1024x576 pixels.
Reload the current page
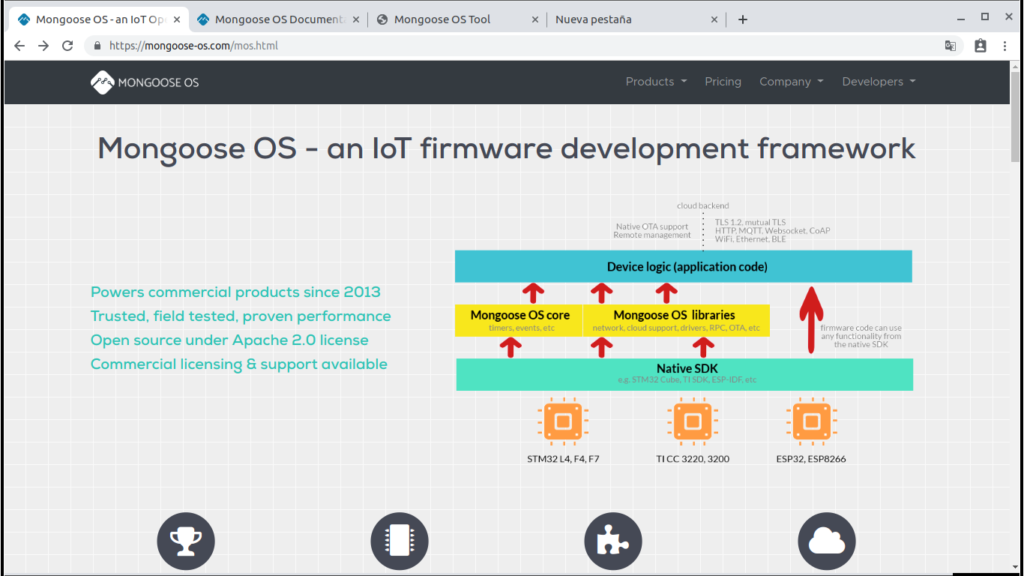(x=67, y=46)
